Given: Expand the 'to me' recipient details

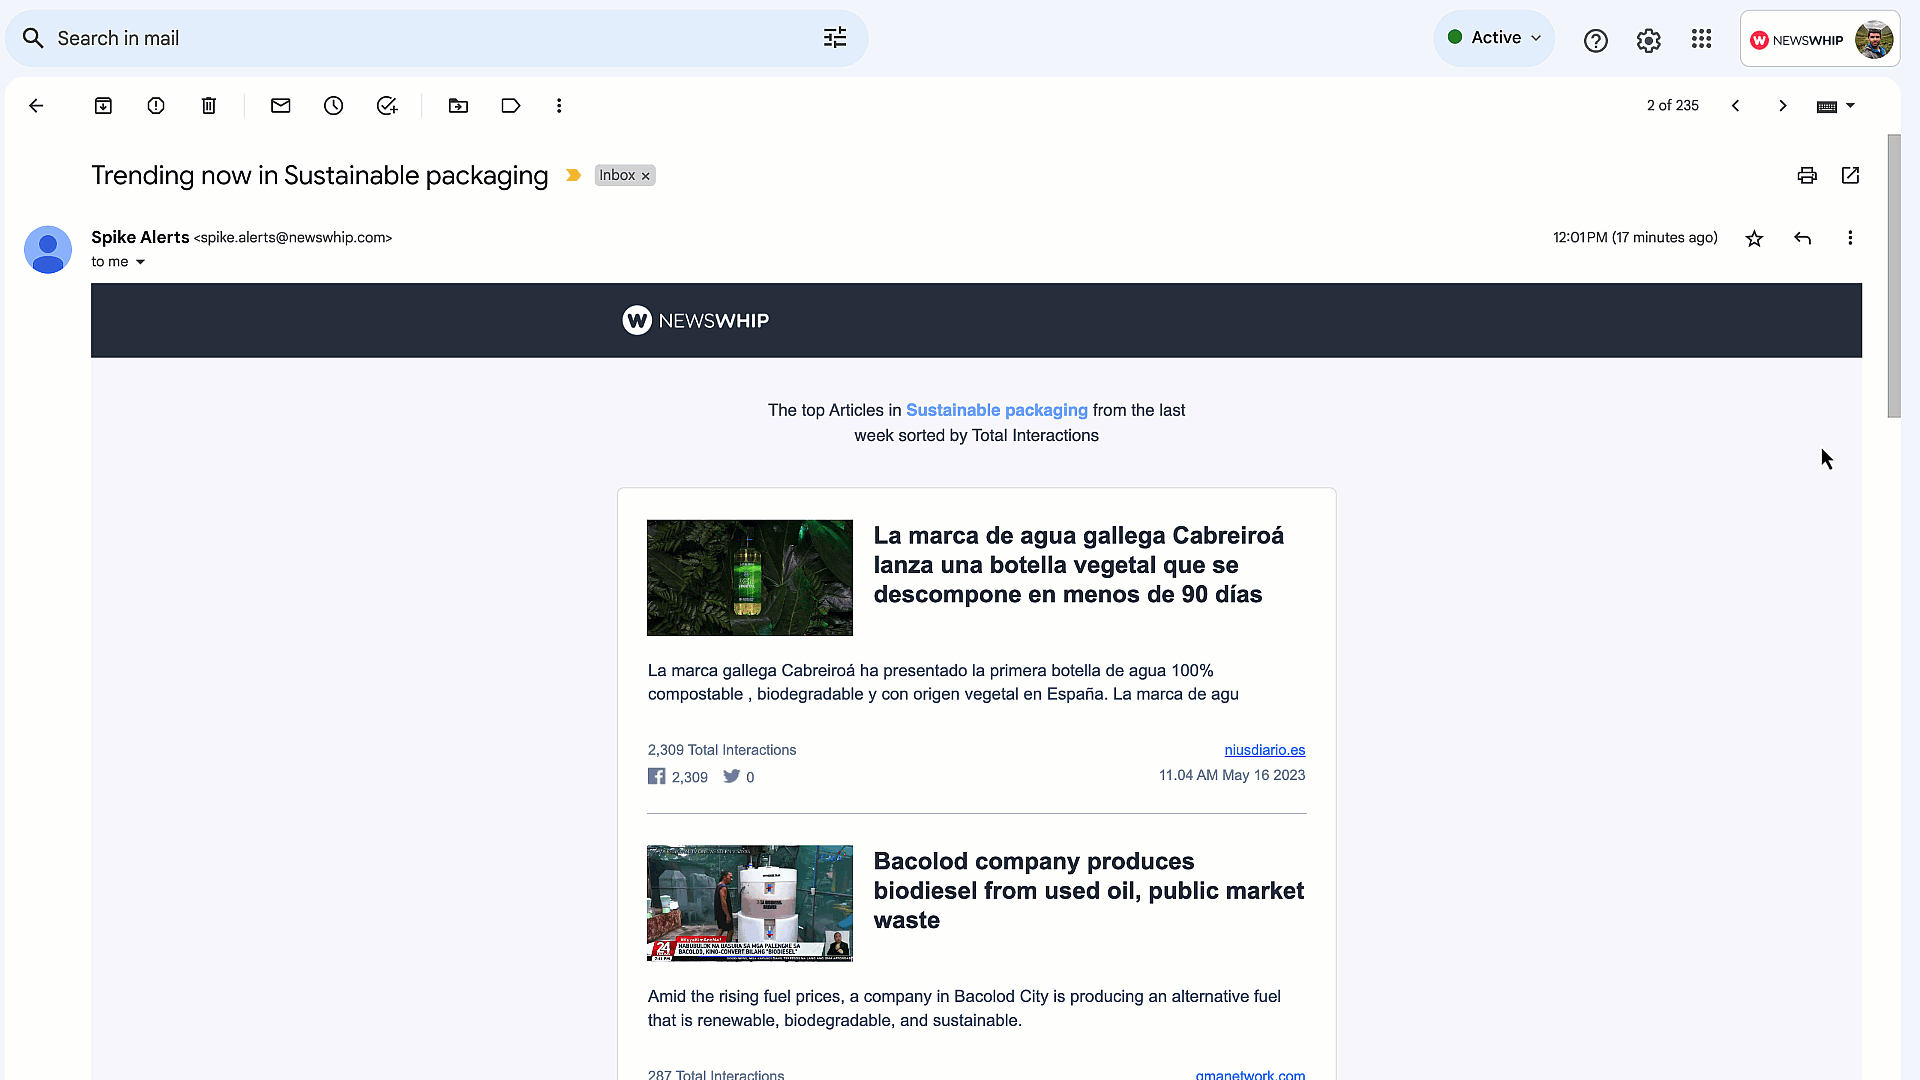Looking at the screenshot, I should click(140, 262).
